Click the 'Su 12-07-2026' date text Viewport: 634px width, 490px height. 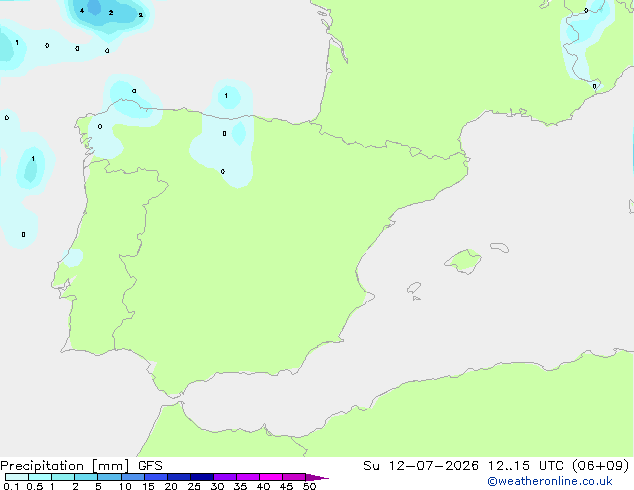421,466
